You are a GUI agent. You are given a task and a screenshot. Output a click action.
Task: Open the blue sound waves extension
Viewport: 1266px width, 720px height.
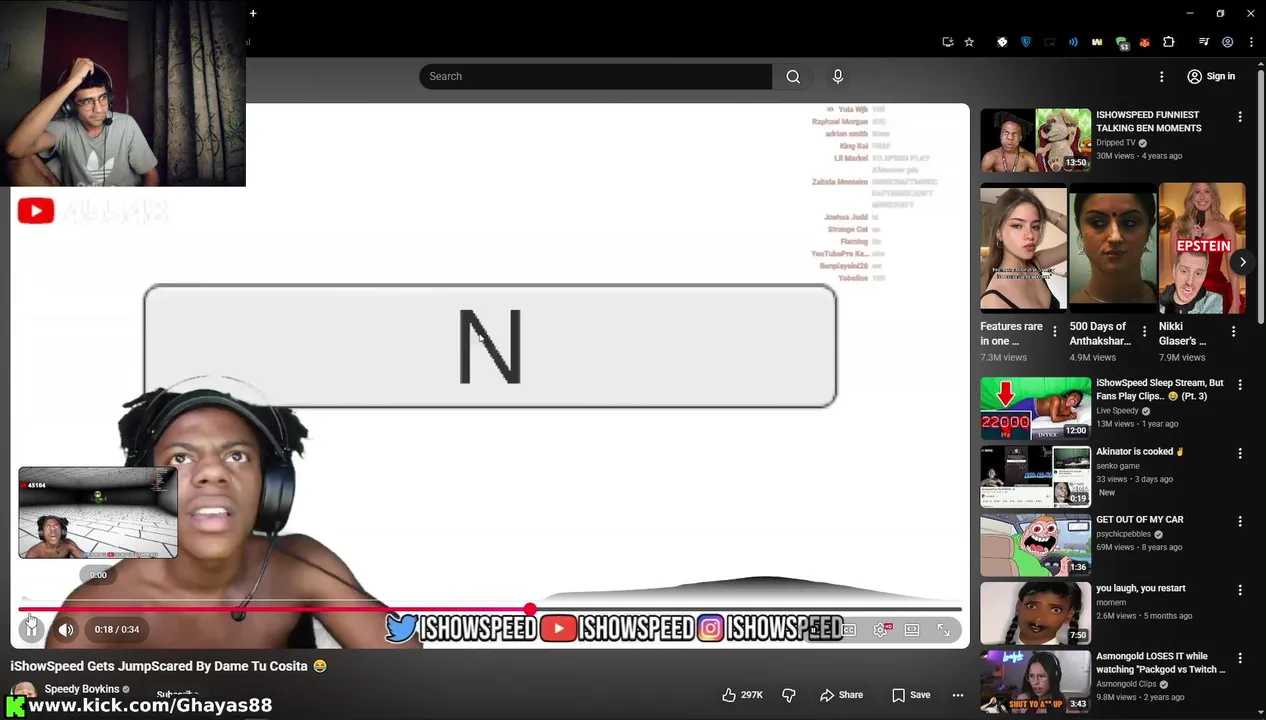(1073, 42)
